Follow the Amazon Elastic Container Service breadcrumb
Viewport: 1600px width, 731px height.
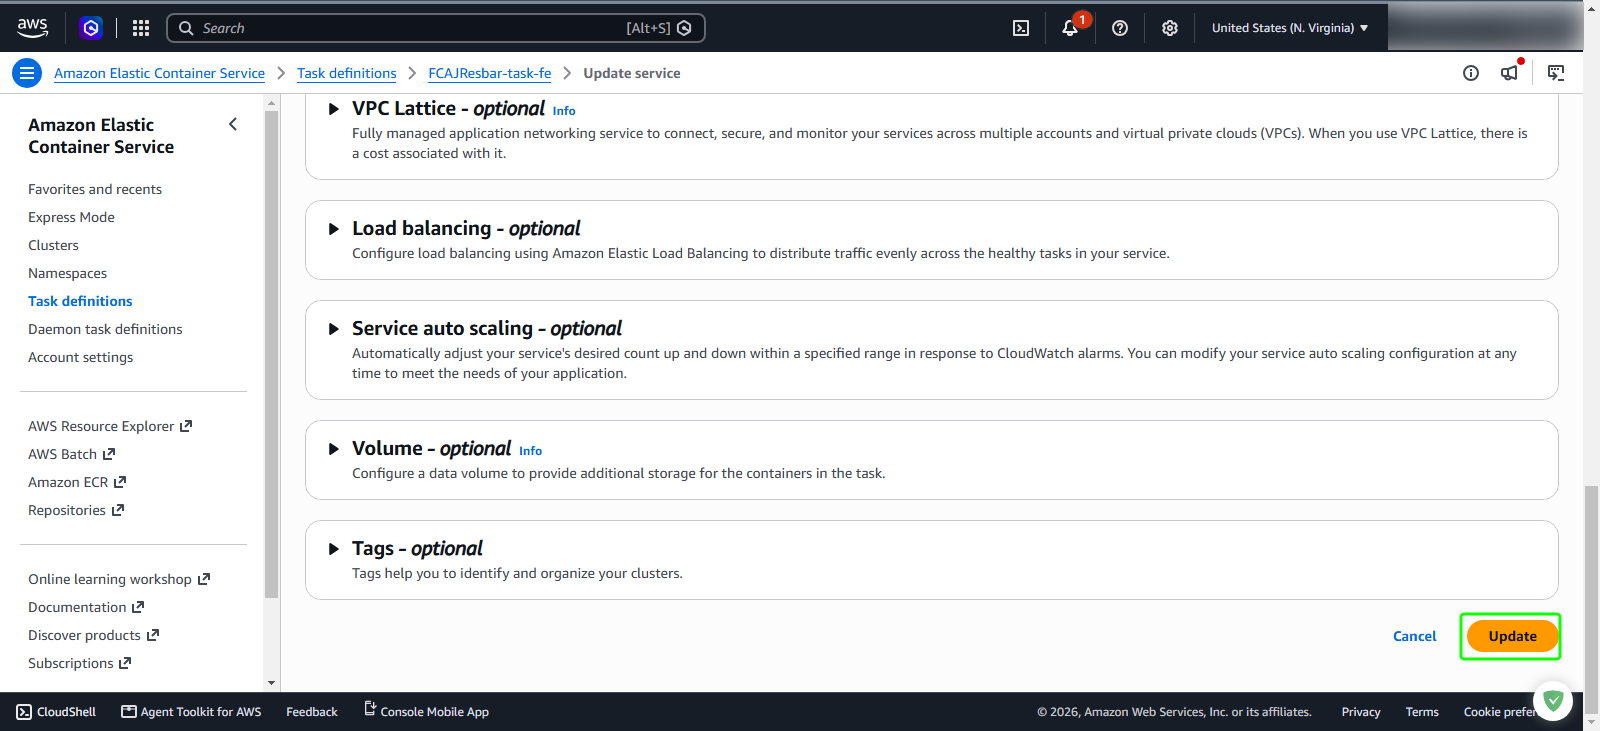tap(159, 73)
